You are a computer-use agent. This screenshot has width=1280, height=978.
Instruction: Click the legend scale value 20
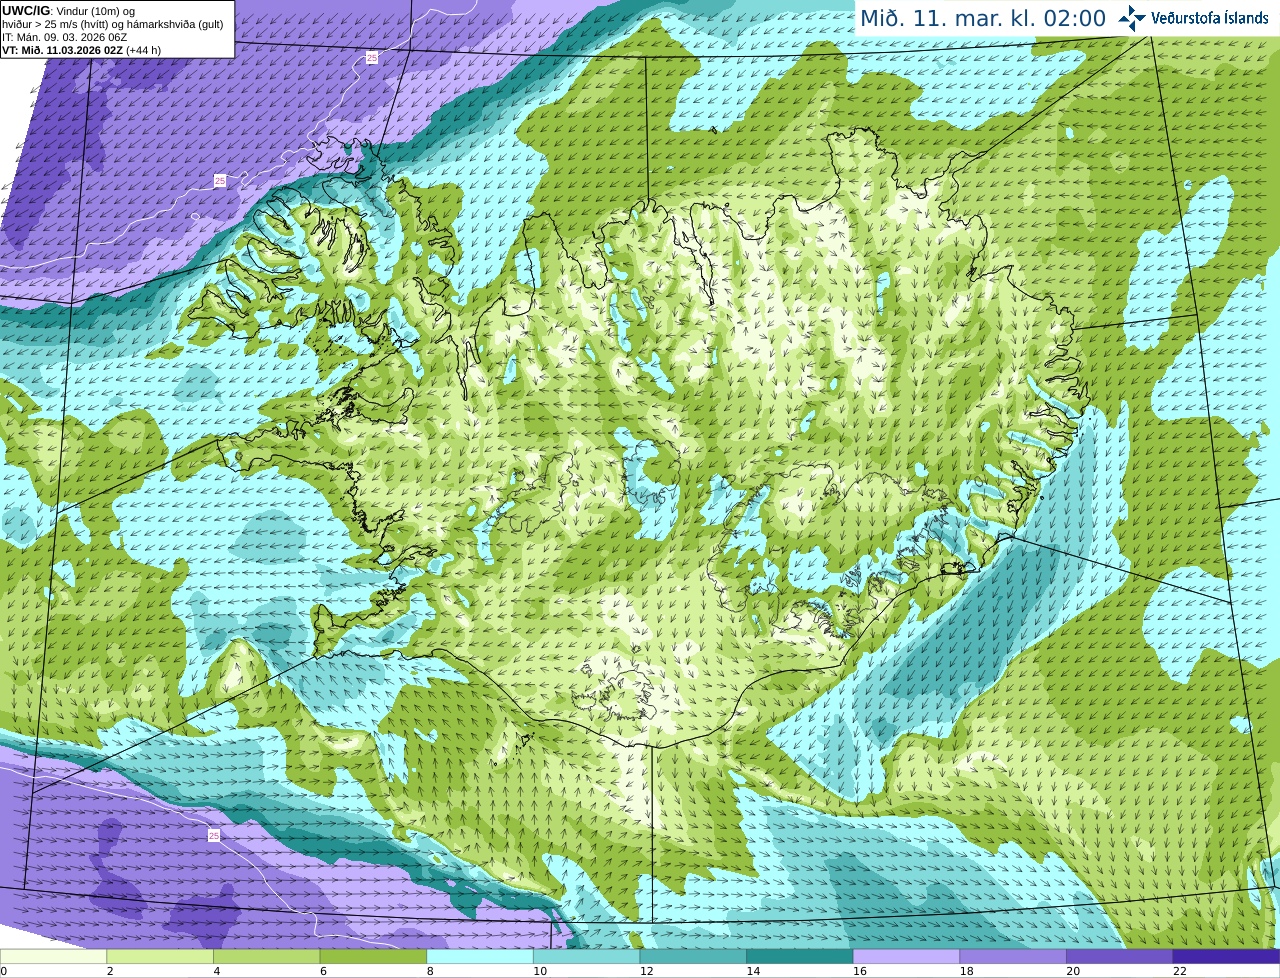pos(1073,971)
